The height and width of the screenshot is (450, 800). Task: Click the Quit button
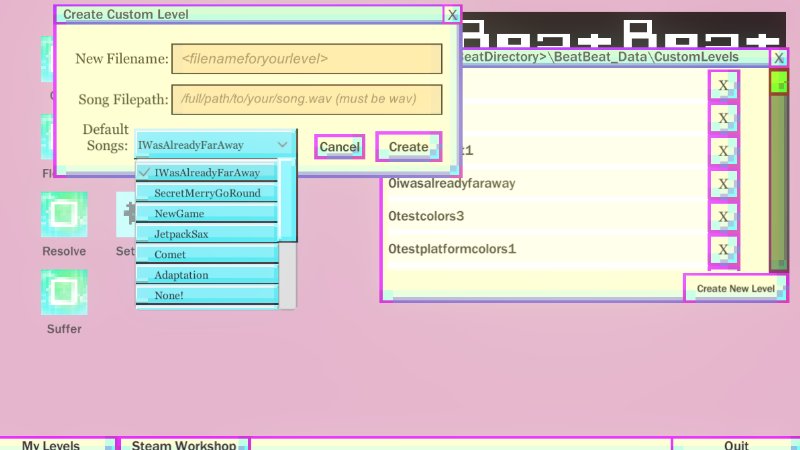[x=736, y=444]
